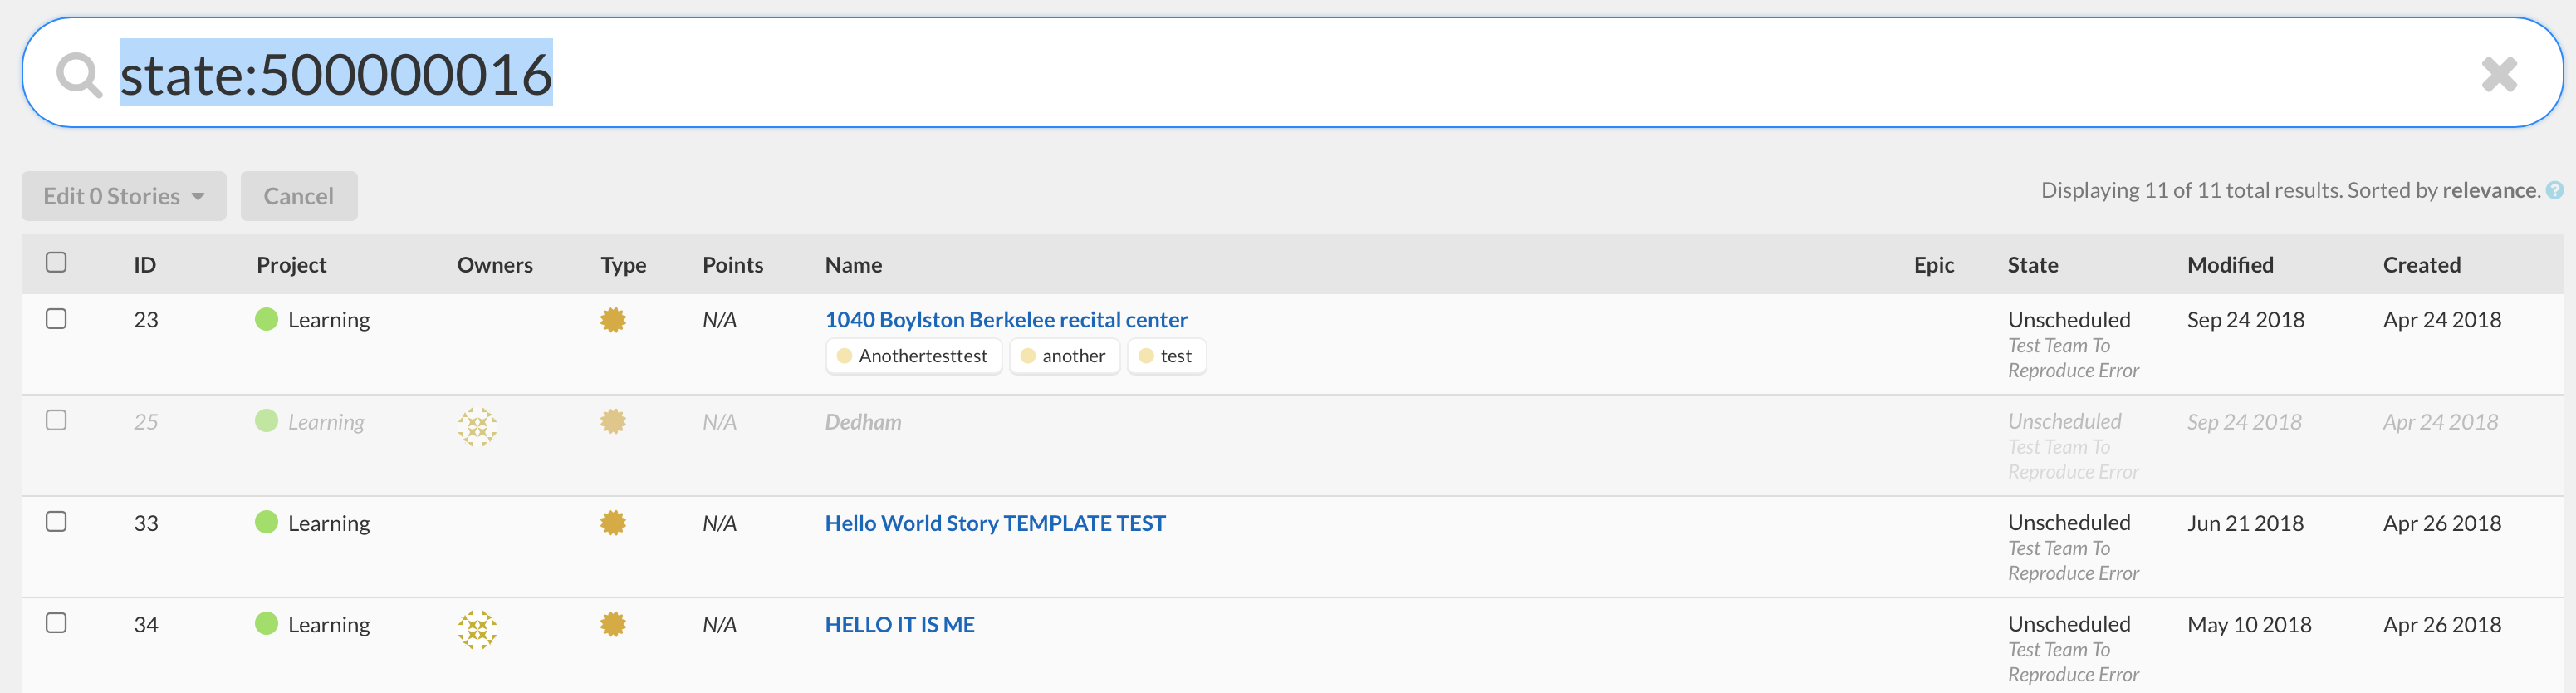This screenshot has width=2576, height=693.
Task: Click into the state:500000016 search field
Action: click(x=1290, y=73)
